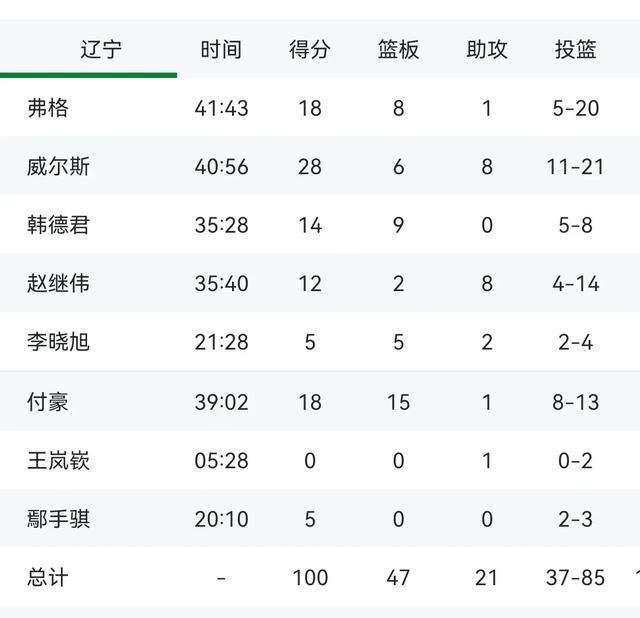Select player 王岚嵚
This screenshot has width=640, height=618.
pos(58,461)
